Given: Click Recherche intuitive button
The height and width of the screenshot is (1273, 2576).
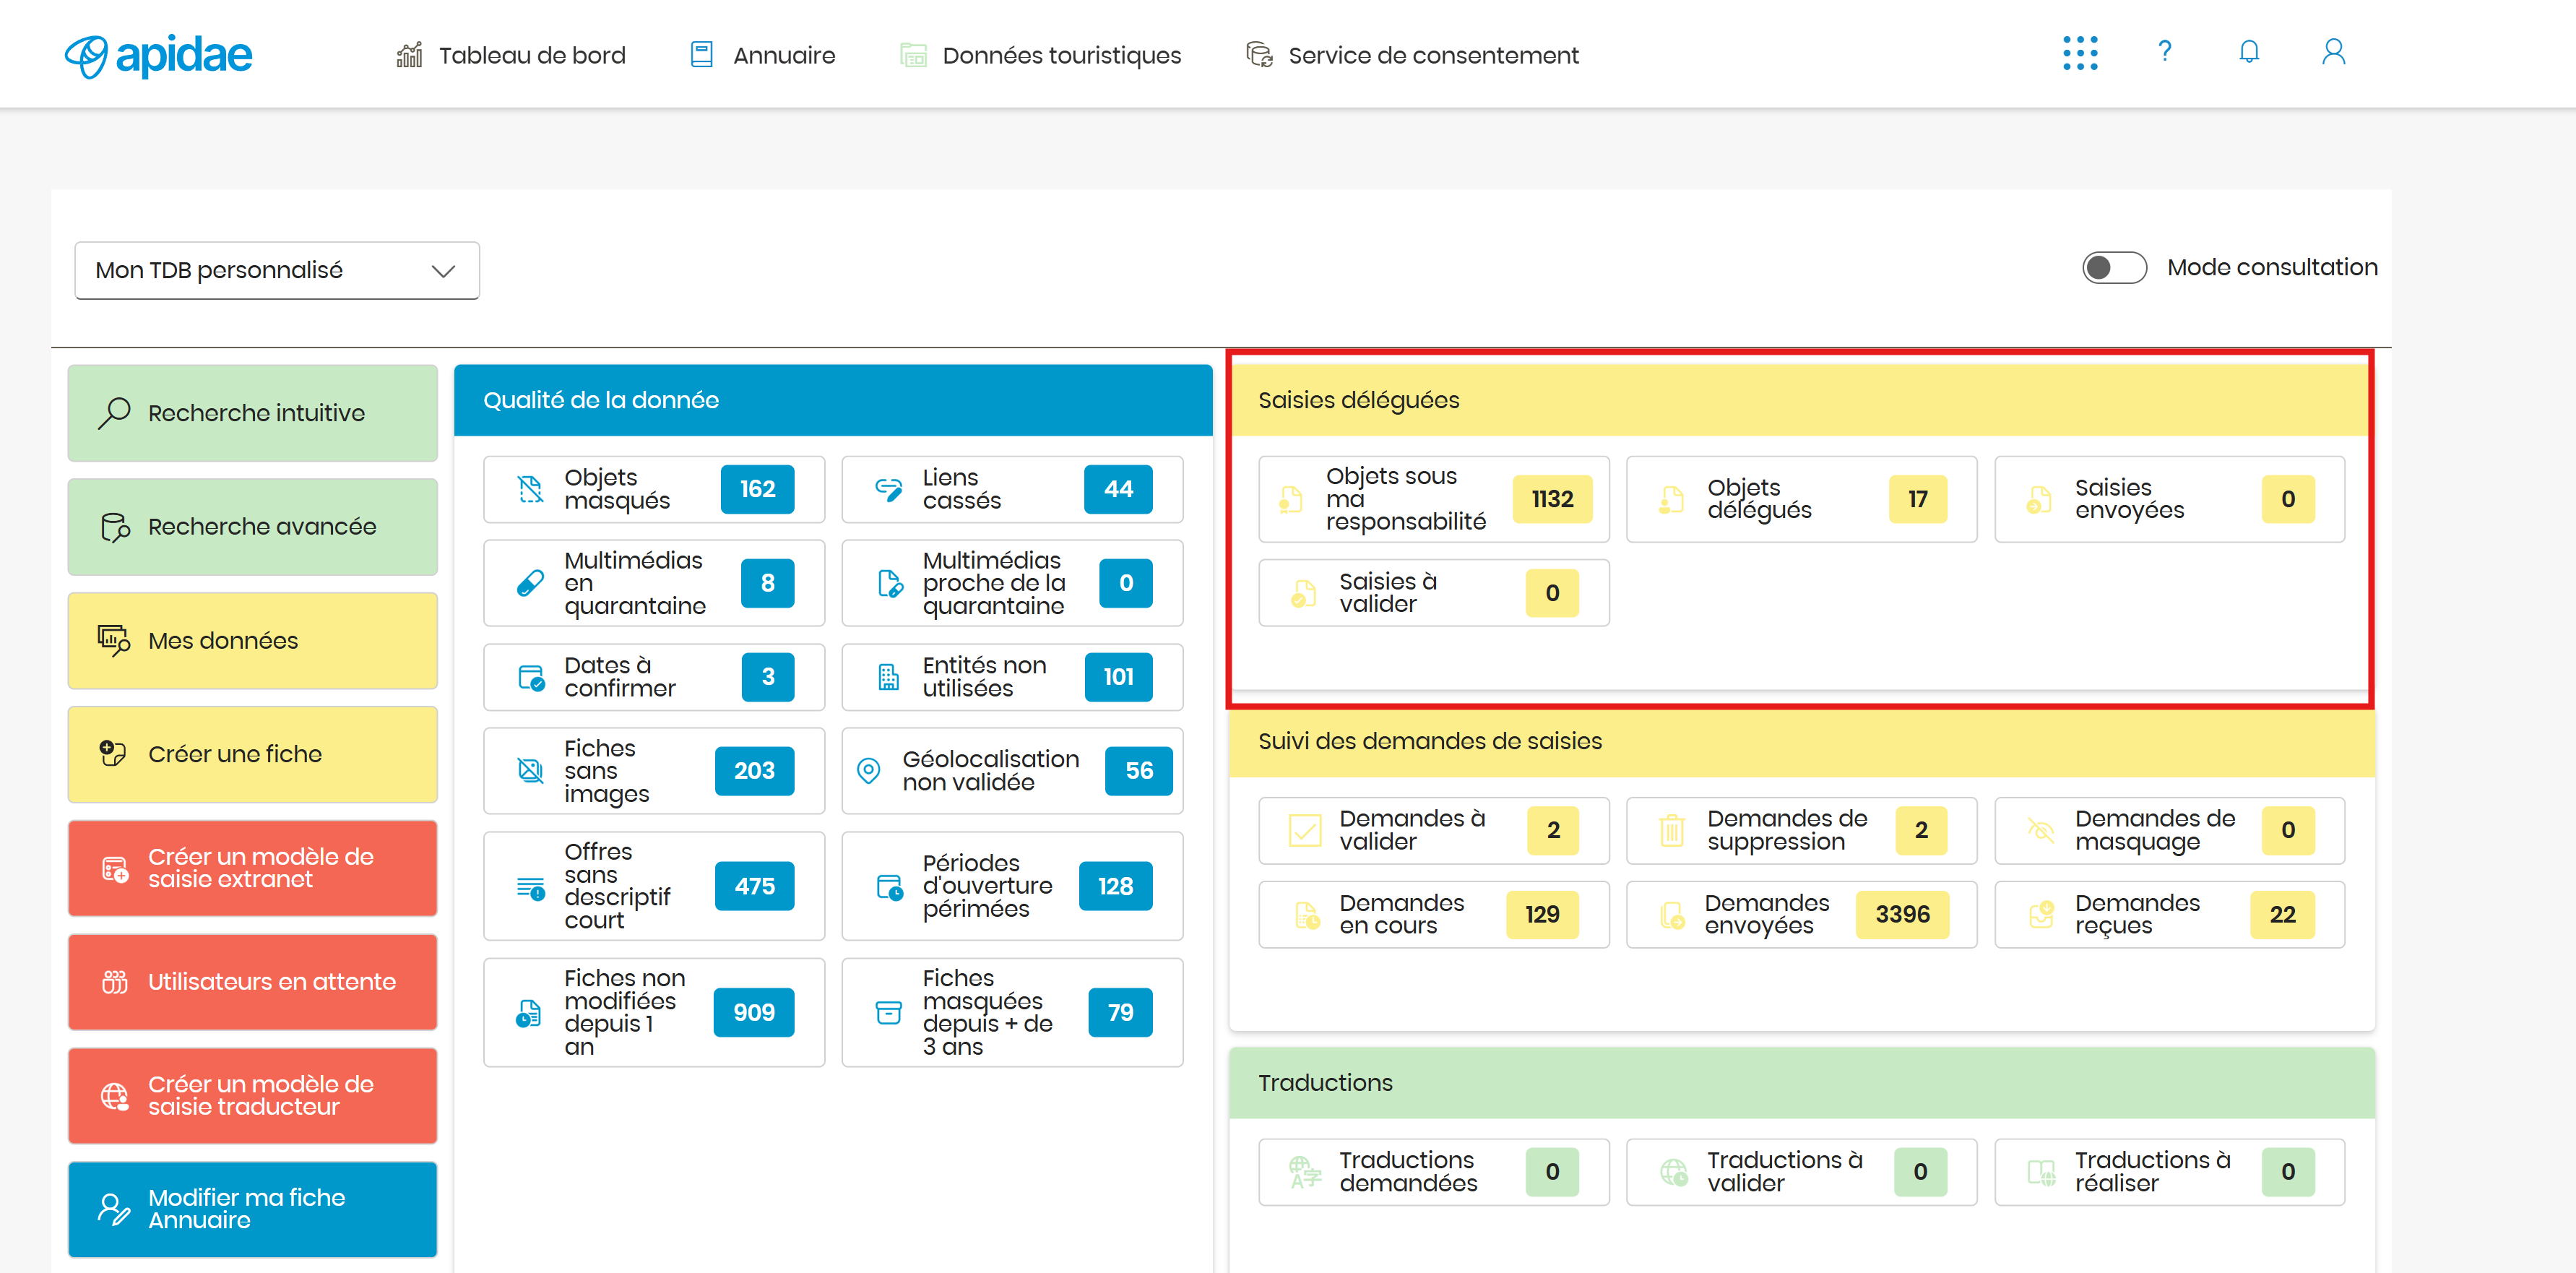Looking at the screenshot, I should coord(253,413).
